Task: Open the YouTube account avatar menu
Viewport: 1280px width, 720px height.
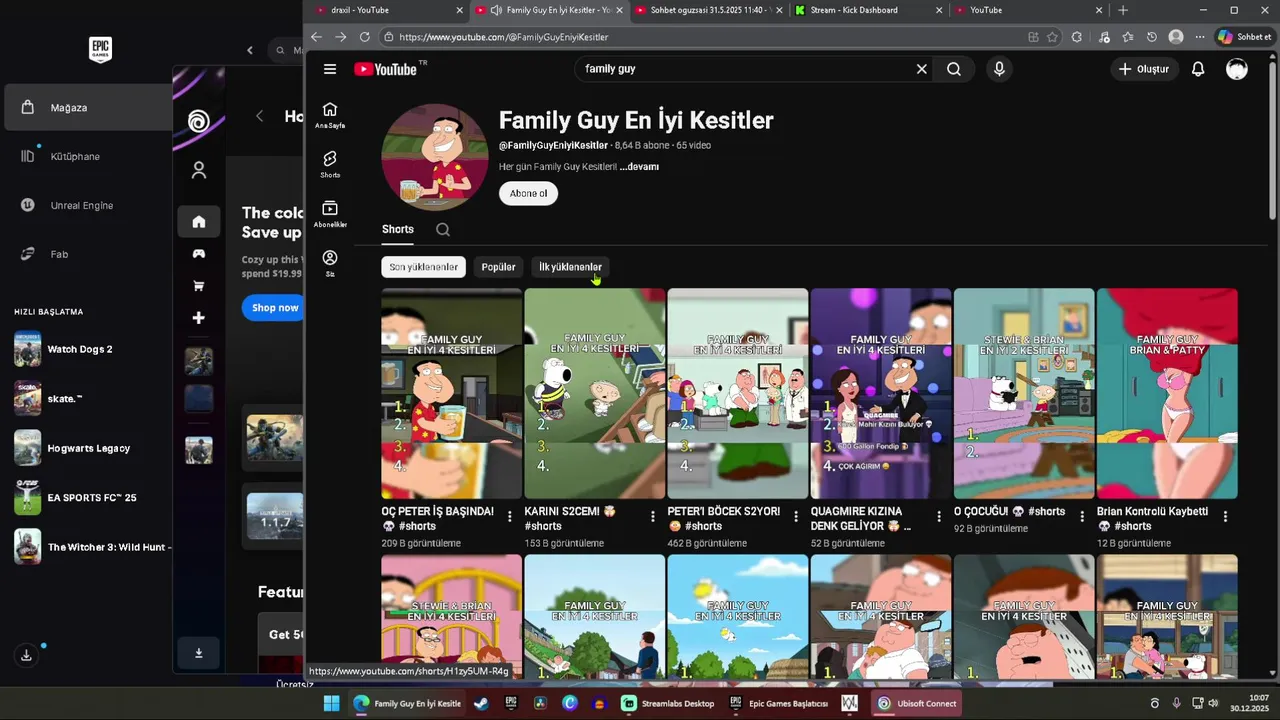Action: click(1237, 69)
